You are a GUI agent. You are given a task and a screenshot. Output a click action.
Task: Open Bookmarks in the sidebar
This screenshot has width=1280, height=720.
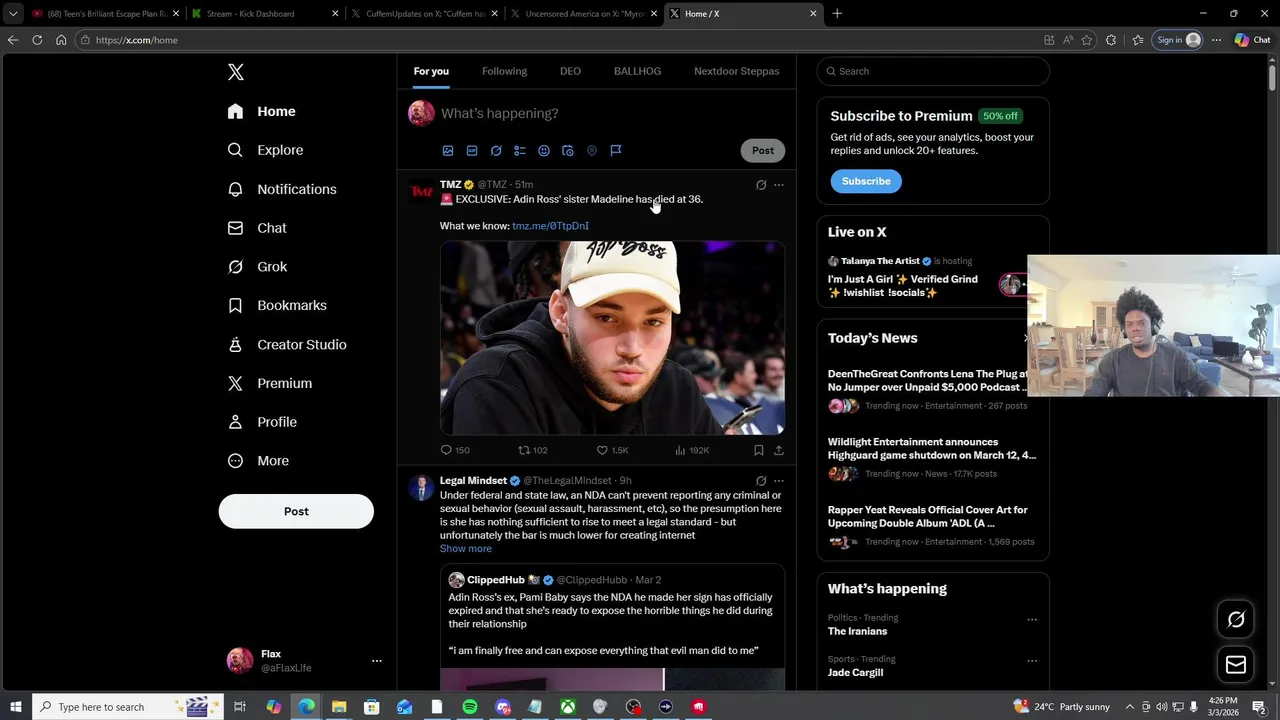point(277,306)
